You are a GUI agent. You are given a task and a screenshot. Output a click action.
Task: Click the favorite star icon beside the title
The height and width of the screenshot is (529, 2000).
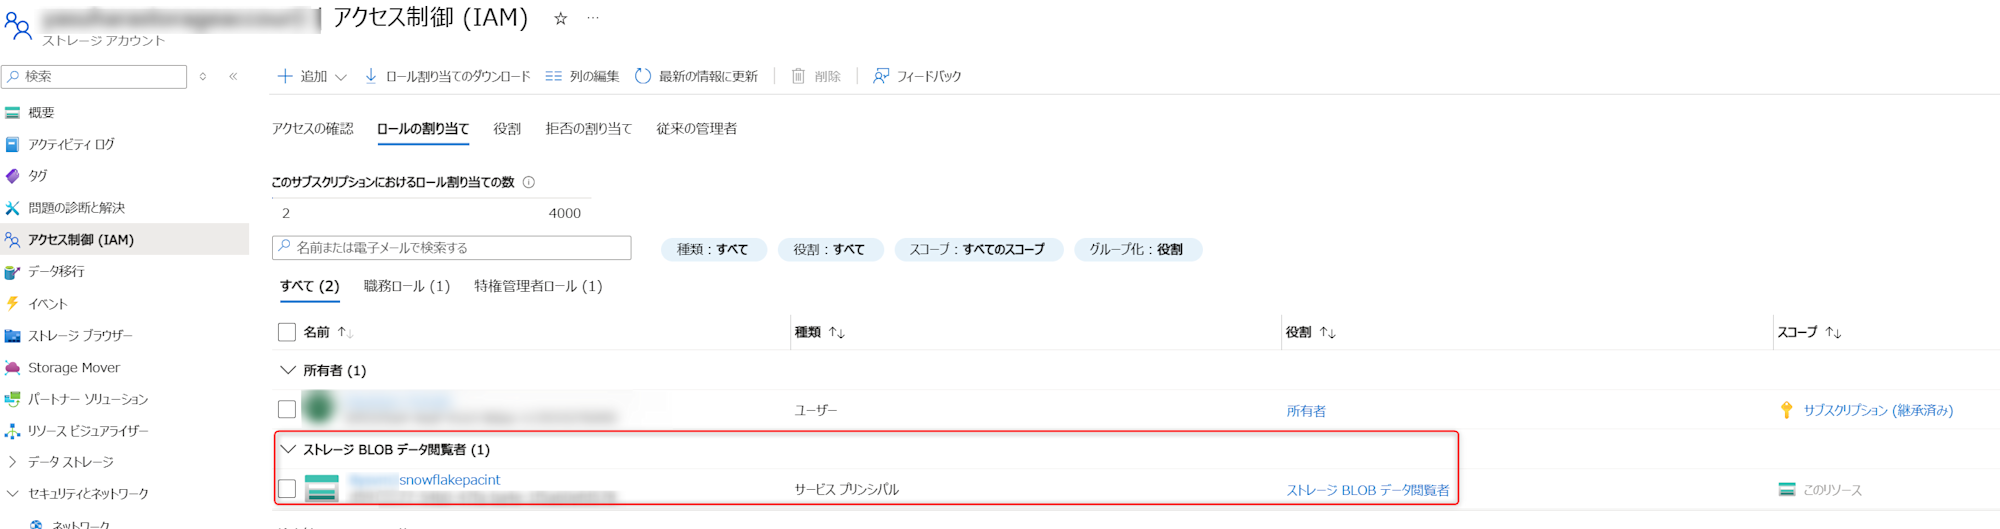pyautogui.click(x=561, y=19)
